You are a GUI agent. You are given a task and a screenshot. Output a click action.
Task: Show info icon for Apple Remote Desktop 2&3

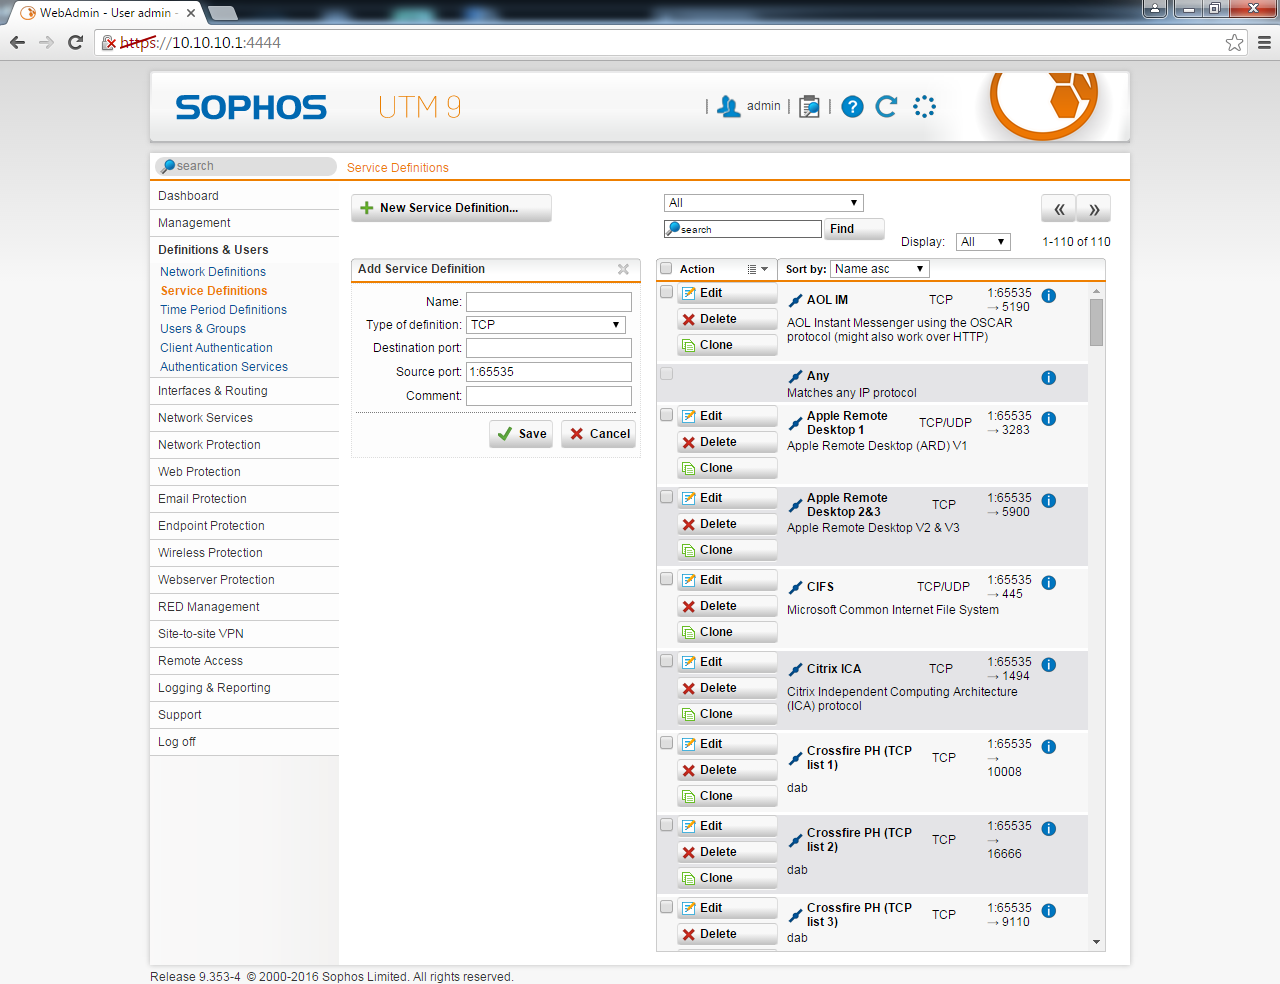[x=1049, y=501]
